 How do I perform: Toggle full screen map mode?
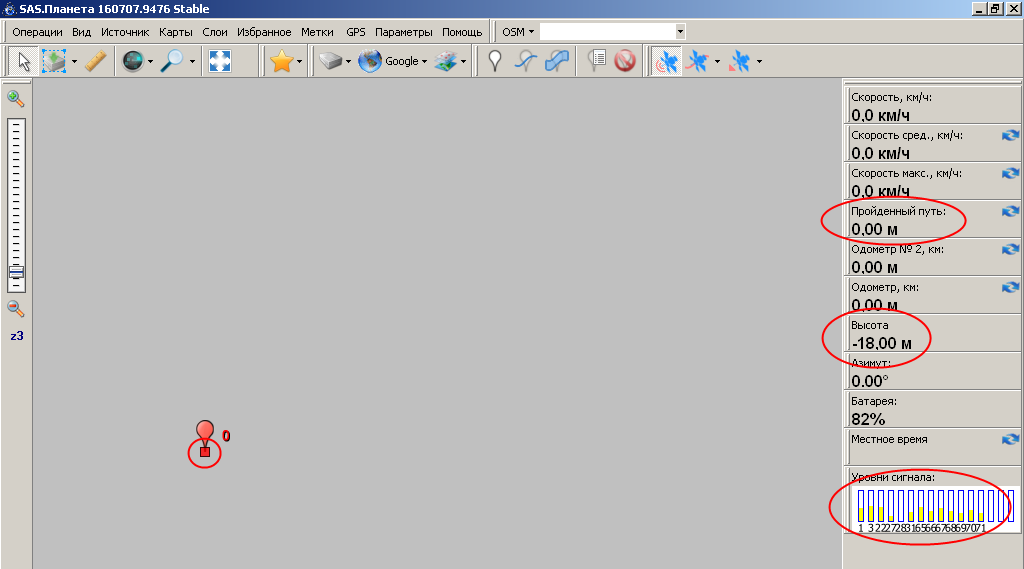pyautogui.click(x=219, y=62)
